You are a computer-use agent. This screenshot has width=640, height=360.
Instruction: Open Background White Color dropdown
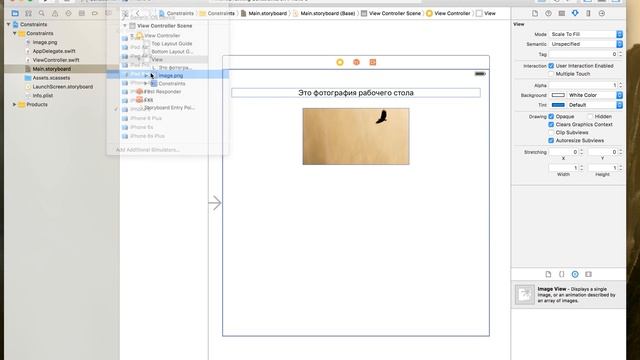point(595,95)
